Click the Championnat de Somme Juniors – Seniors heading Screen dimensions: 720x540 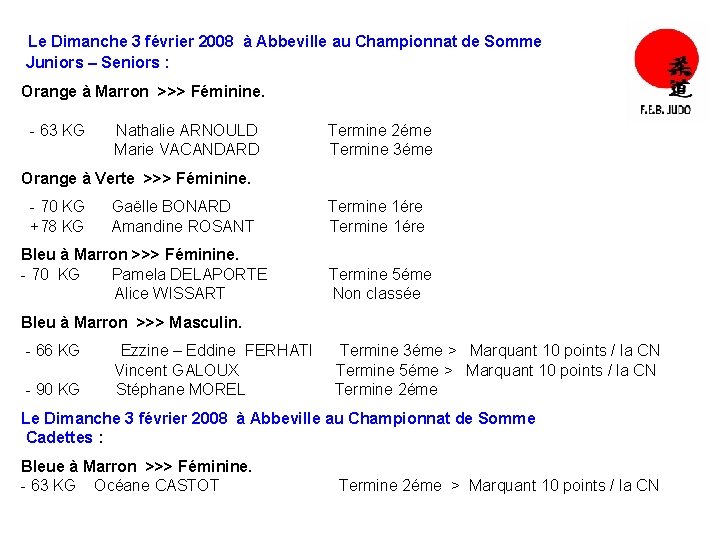284,52
